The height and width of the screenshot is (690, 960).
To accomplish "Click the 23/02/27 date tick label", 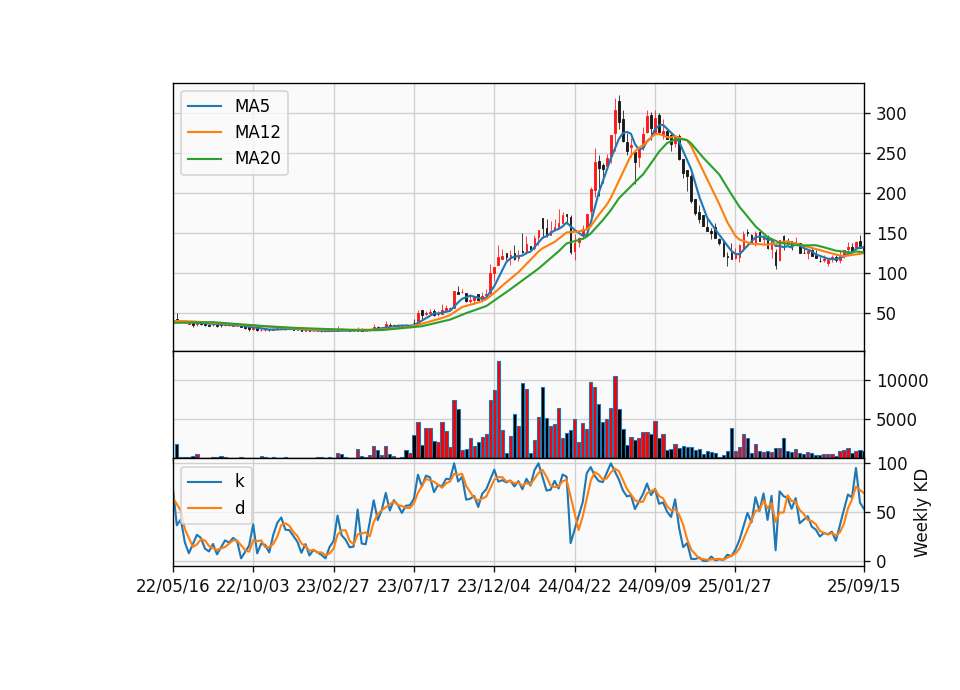I will tap(333, 586).
